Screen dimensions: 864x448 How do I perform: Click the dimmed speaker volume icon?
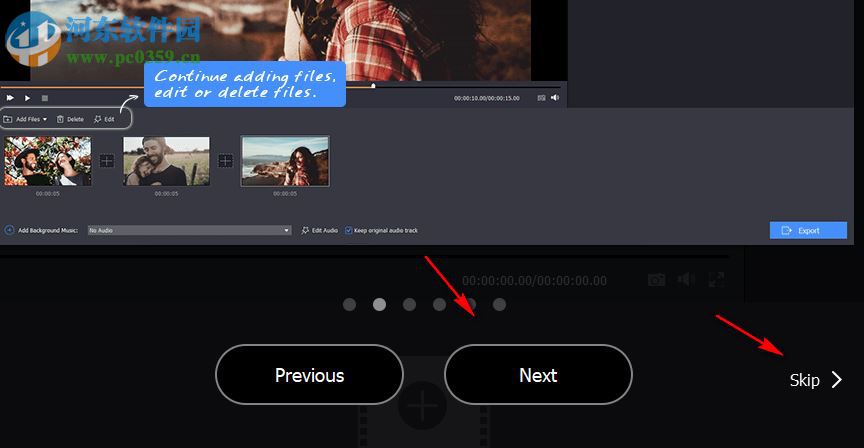(686, 280)
